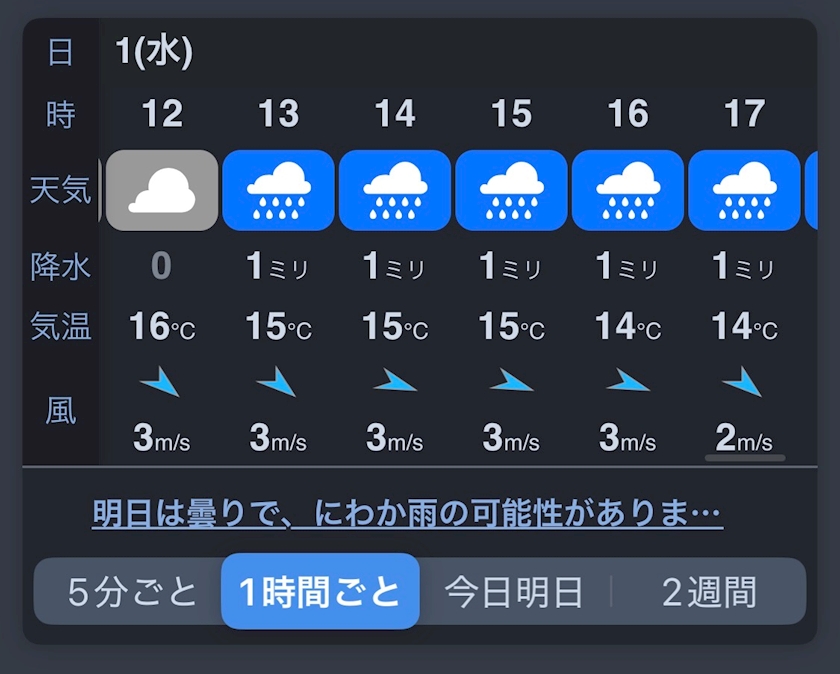Screen dimensions: 840x674
Task: Click the rain icon for 16 o'clock
Action: click(628, 190)
